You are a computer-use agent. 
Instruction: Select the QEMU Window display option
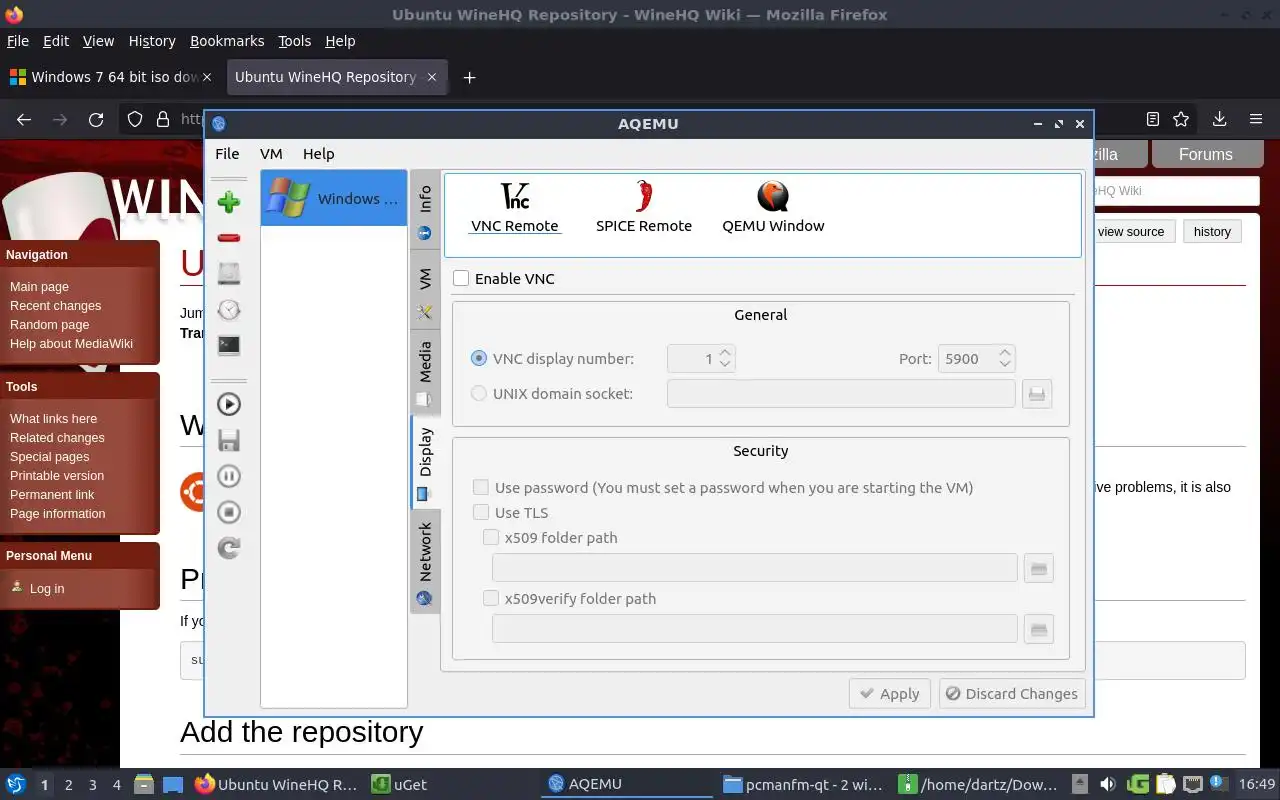773,207
